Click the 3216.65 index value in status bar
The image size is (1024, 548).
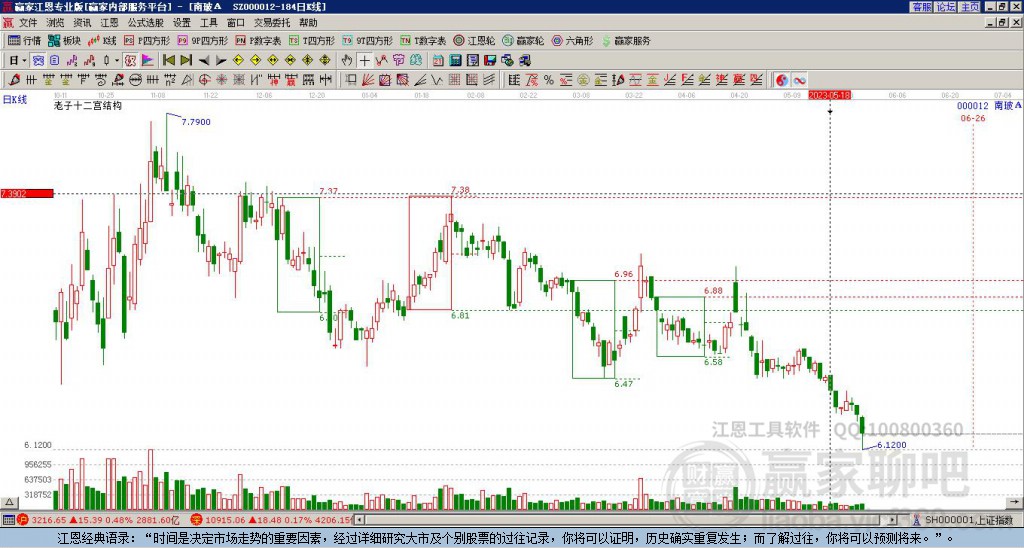pos(49,520)
